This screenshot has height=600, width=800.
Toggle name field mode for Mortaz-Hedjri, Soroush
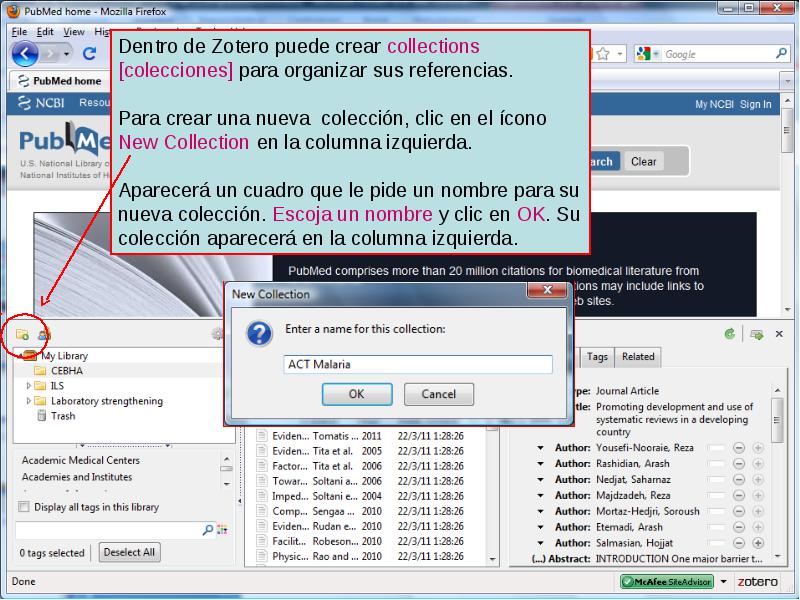click(716, 511)
